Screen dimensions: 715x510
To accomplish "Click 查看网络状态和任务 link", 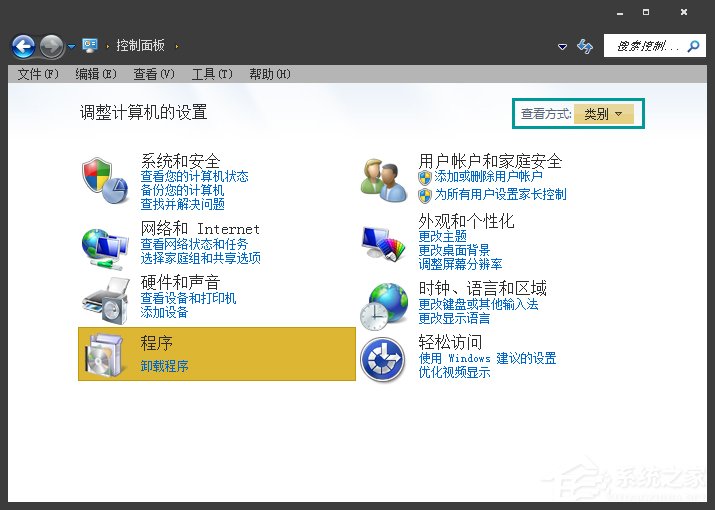I will point(194,244).
